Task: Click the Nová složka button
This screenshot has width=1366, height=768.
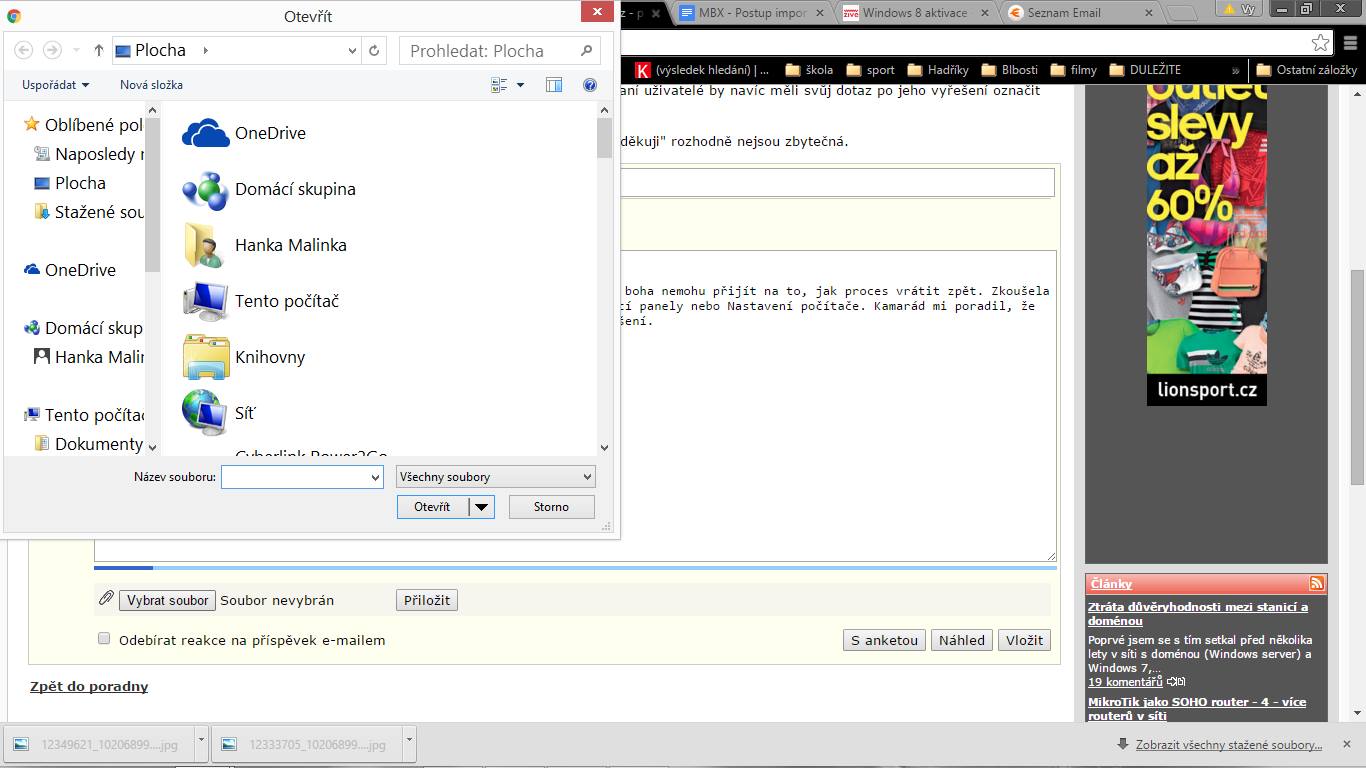Action: pyautogui.click(x=151, y=85)
